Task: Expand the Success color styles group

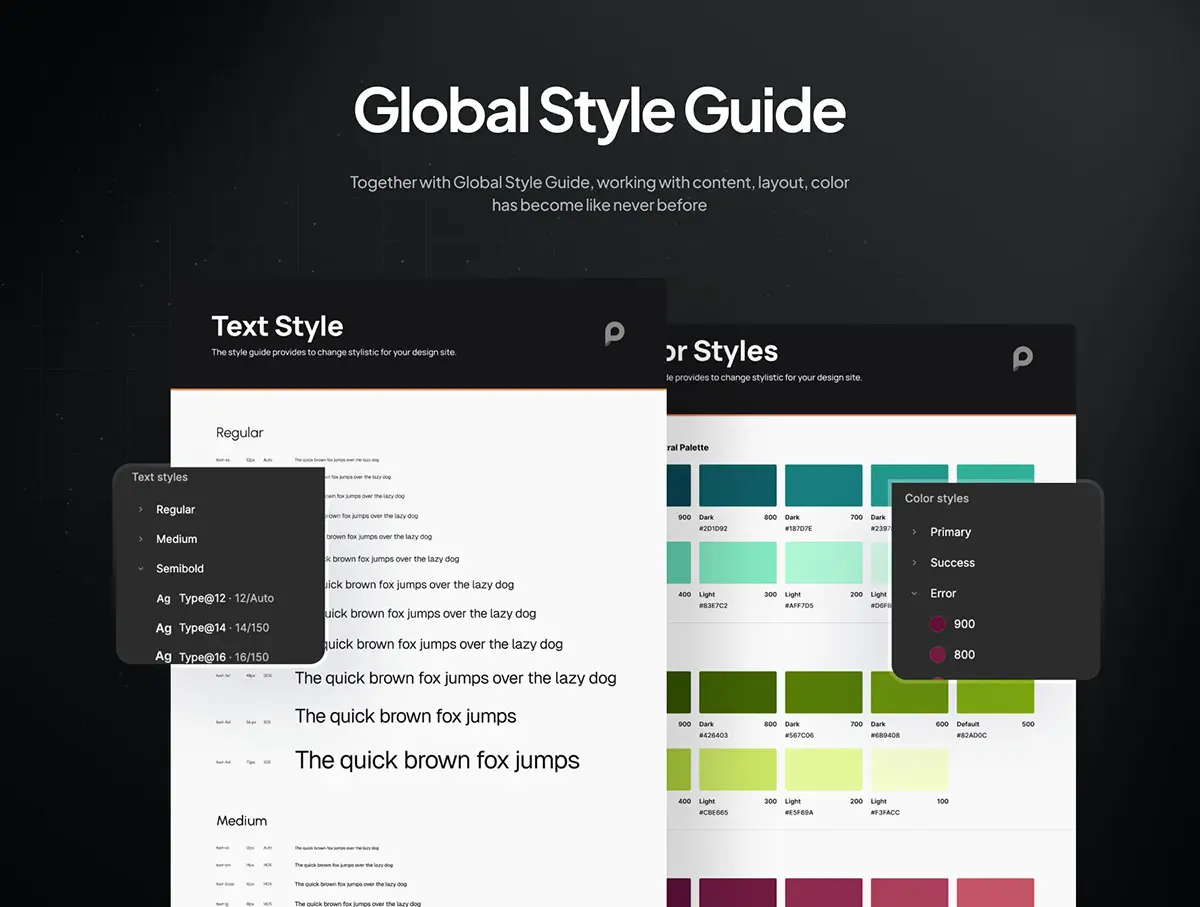Action: [914, 563]
